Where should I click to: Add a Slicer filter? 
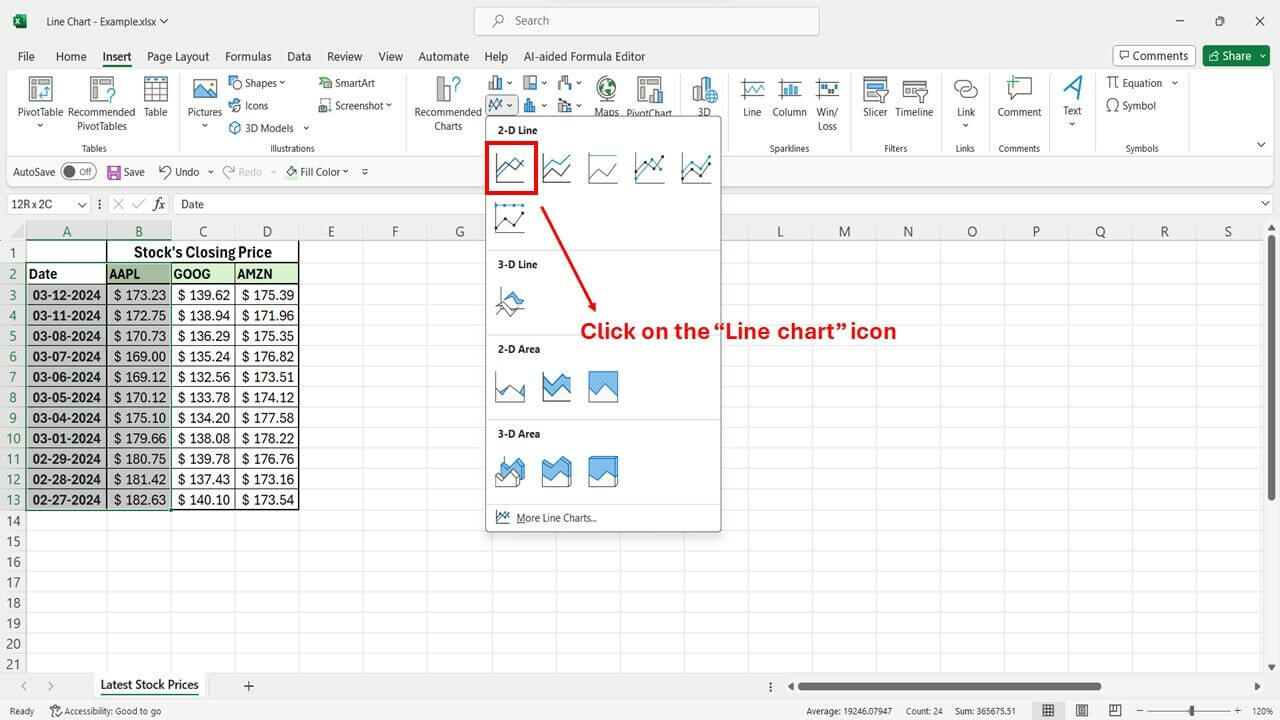click(x=875, y=98)
